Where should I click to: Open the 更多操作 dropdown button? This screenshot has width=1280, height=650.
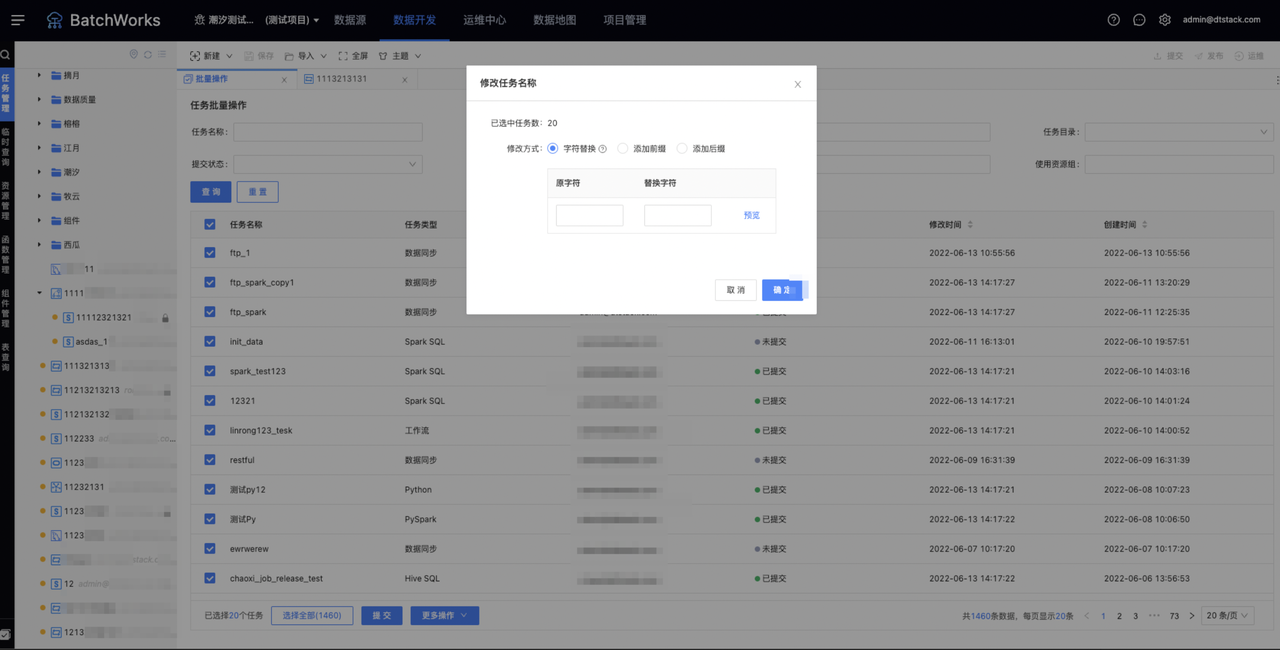[445, 616]
